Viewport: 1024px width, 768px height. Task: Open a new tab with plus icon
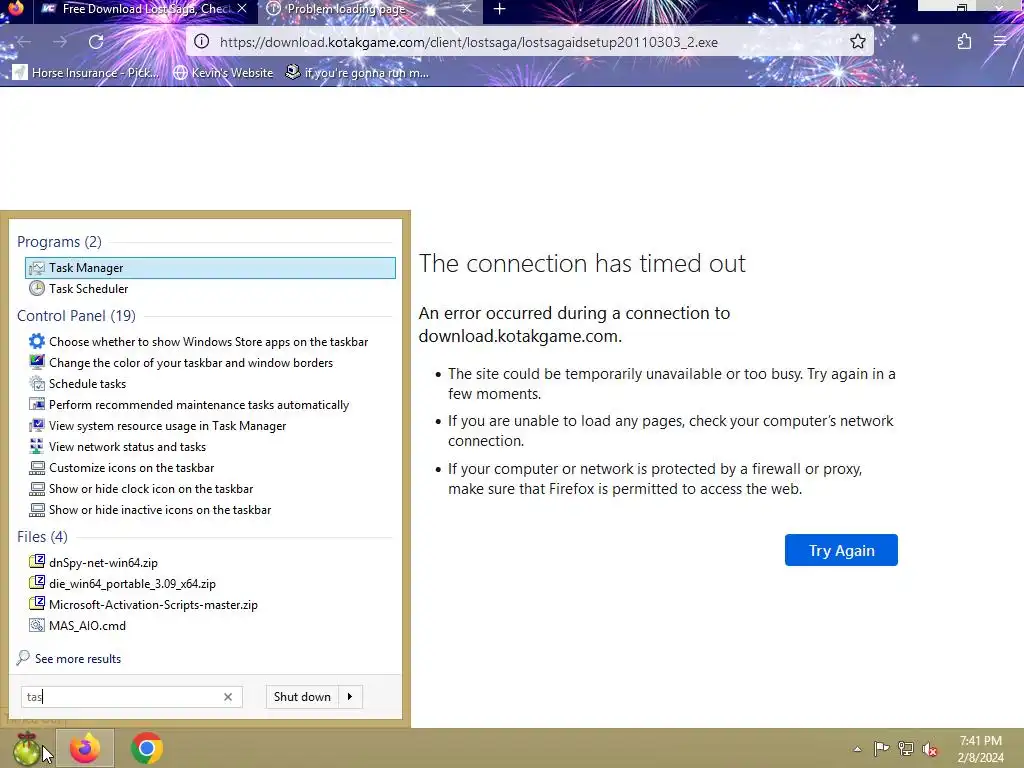click(500, 8)
